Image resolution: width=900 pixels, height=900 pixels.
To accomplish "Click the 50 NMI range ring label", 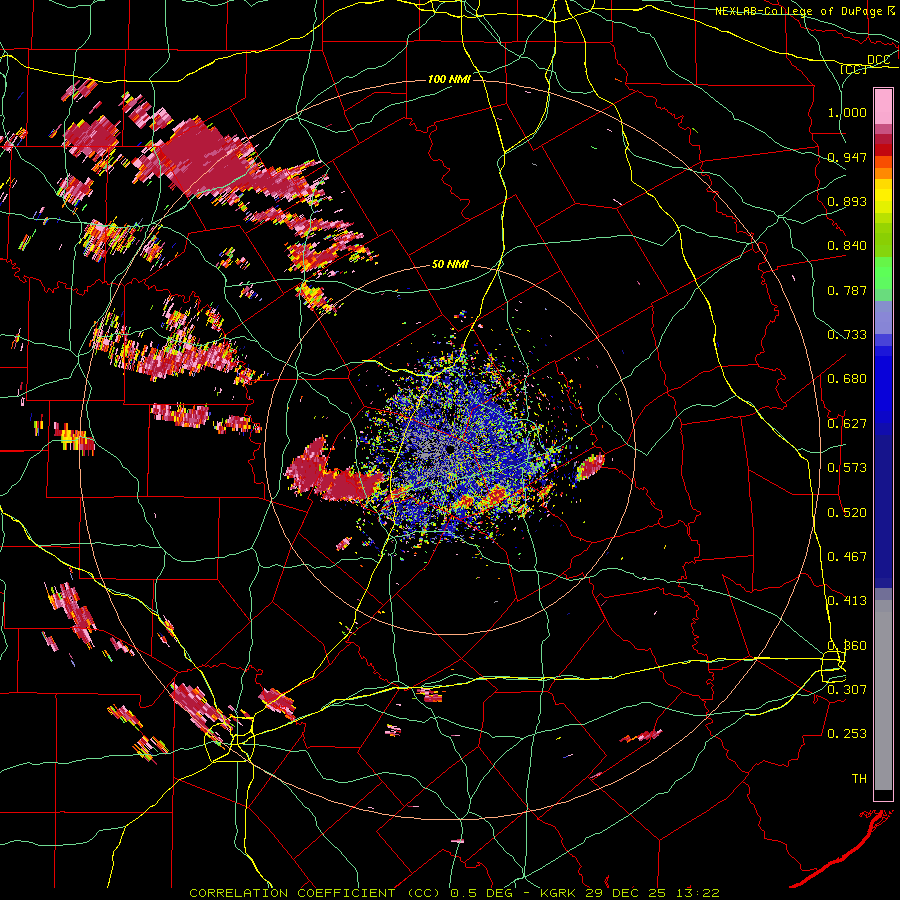I will [450, 265].
